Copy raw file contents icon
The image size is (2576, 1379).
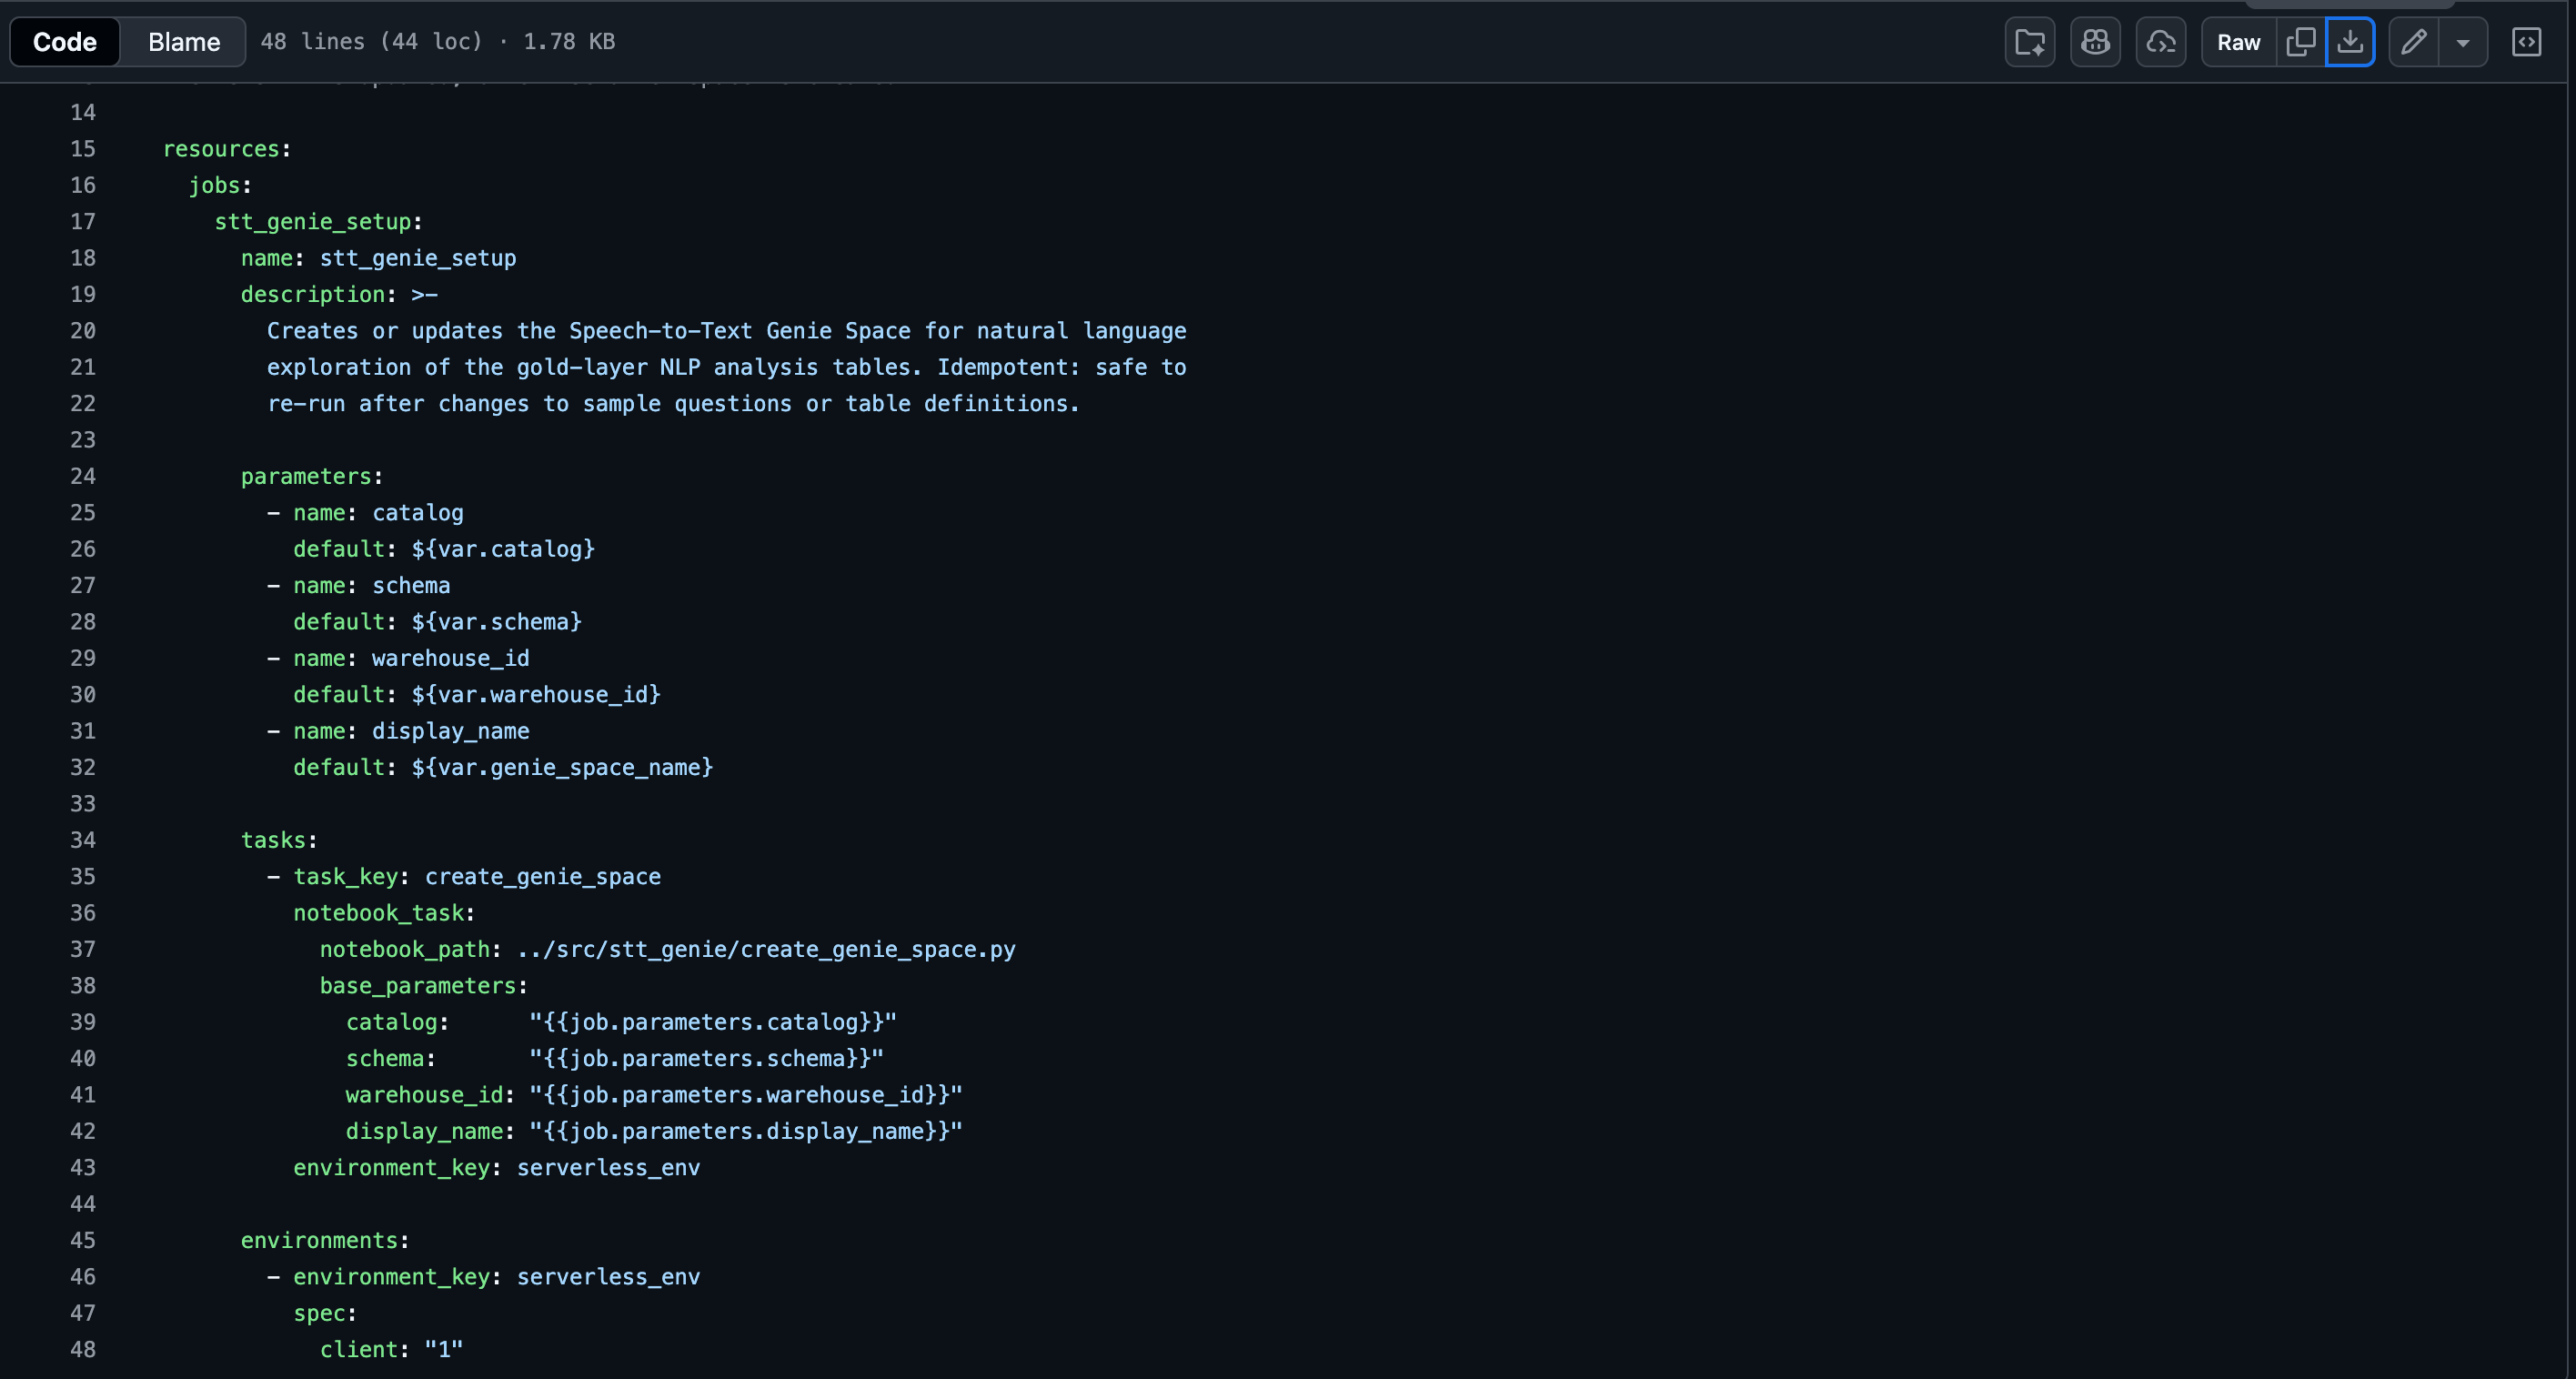[2300, 42]
